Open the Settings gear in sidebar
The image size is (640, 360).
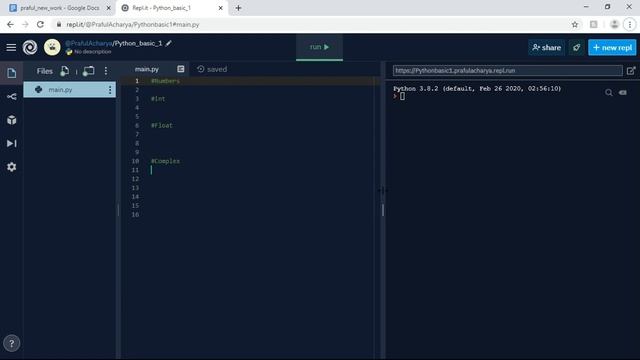11,167
